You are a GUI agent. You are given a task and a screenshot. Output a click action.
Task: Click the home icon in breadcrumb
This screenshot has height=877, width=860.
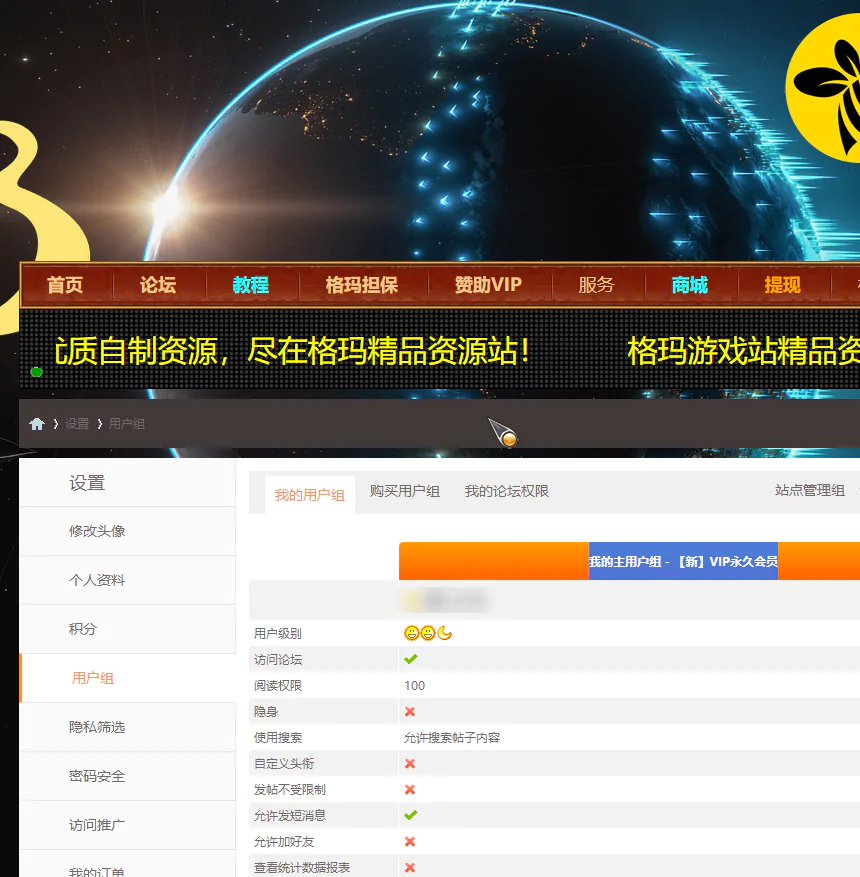tap(37, 424)
